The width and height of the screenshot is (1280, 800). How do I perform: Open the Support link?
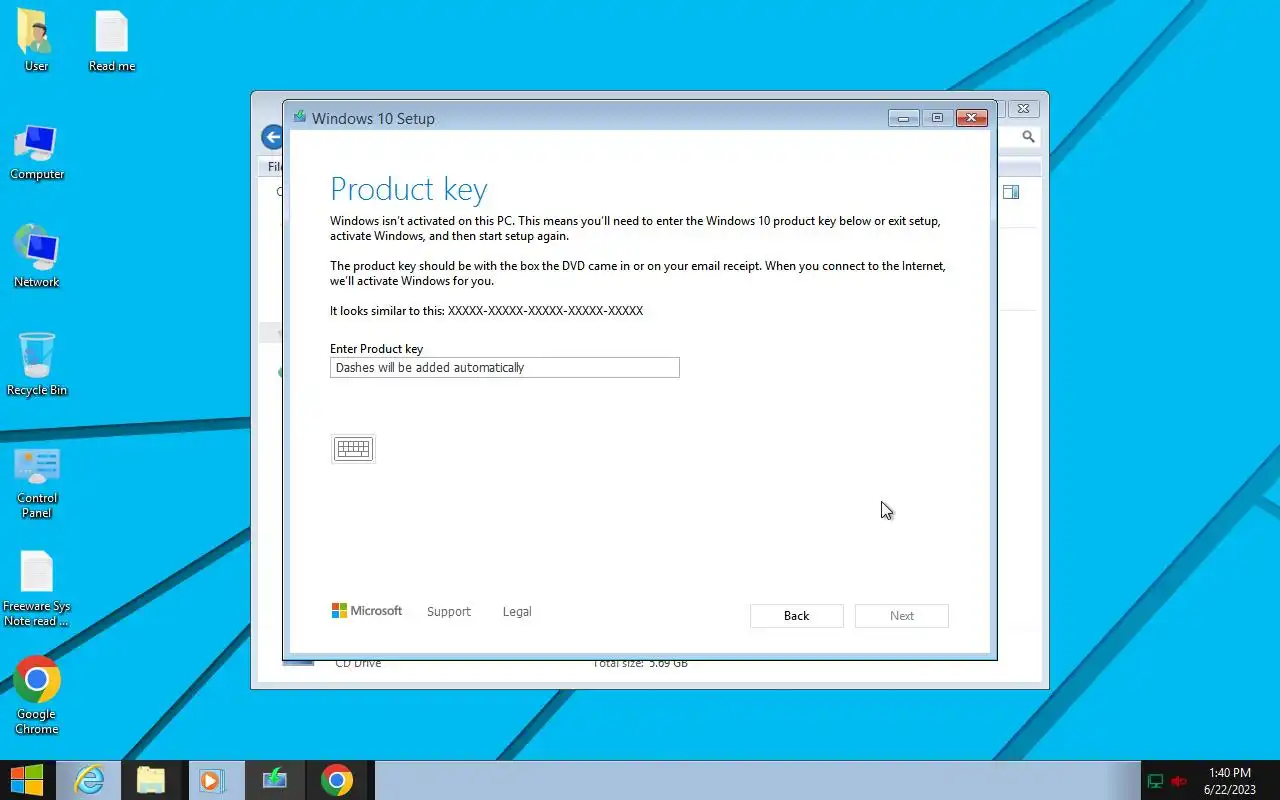click(449, 612)
